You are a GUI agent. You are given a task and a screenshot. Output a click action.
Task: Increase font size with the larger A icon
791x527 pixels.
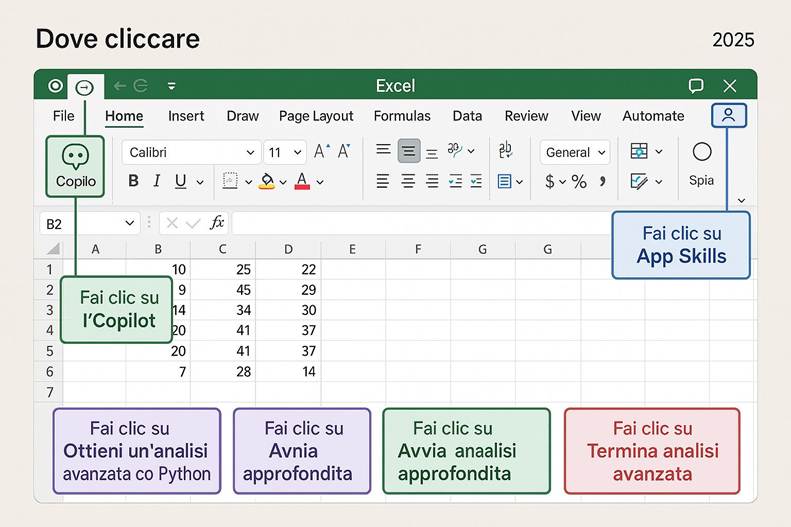320,152
